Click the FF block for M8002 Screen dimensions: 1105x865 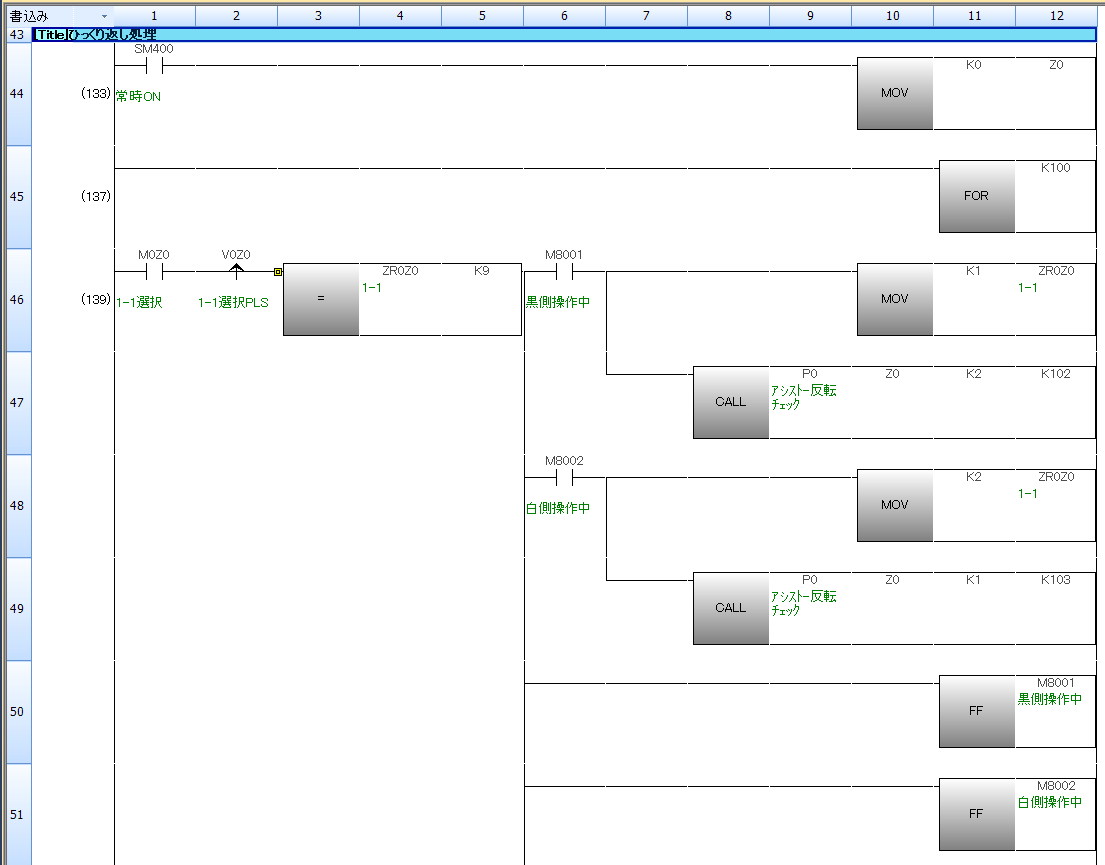tap(976, 814)
